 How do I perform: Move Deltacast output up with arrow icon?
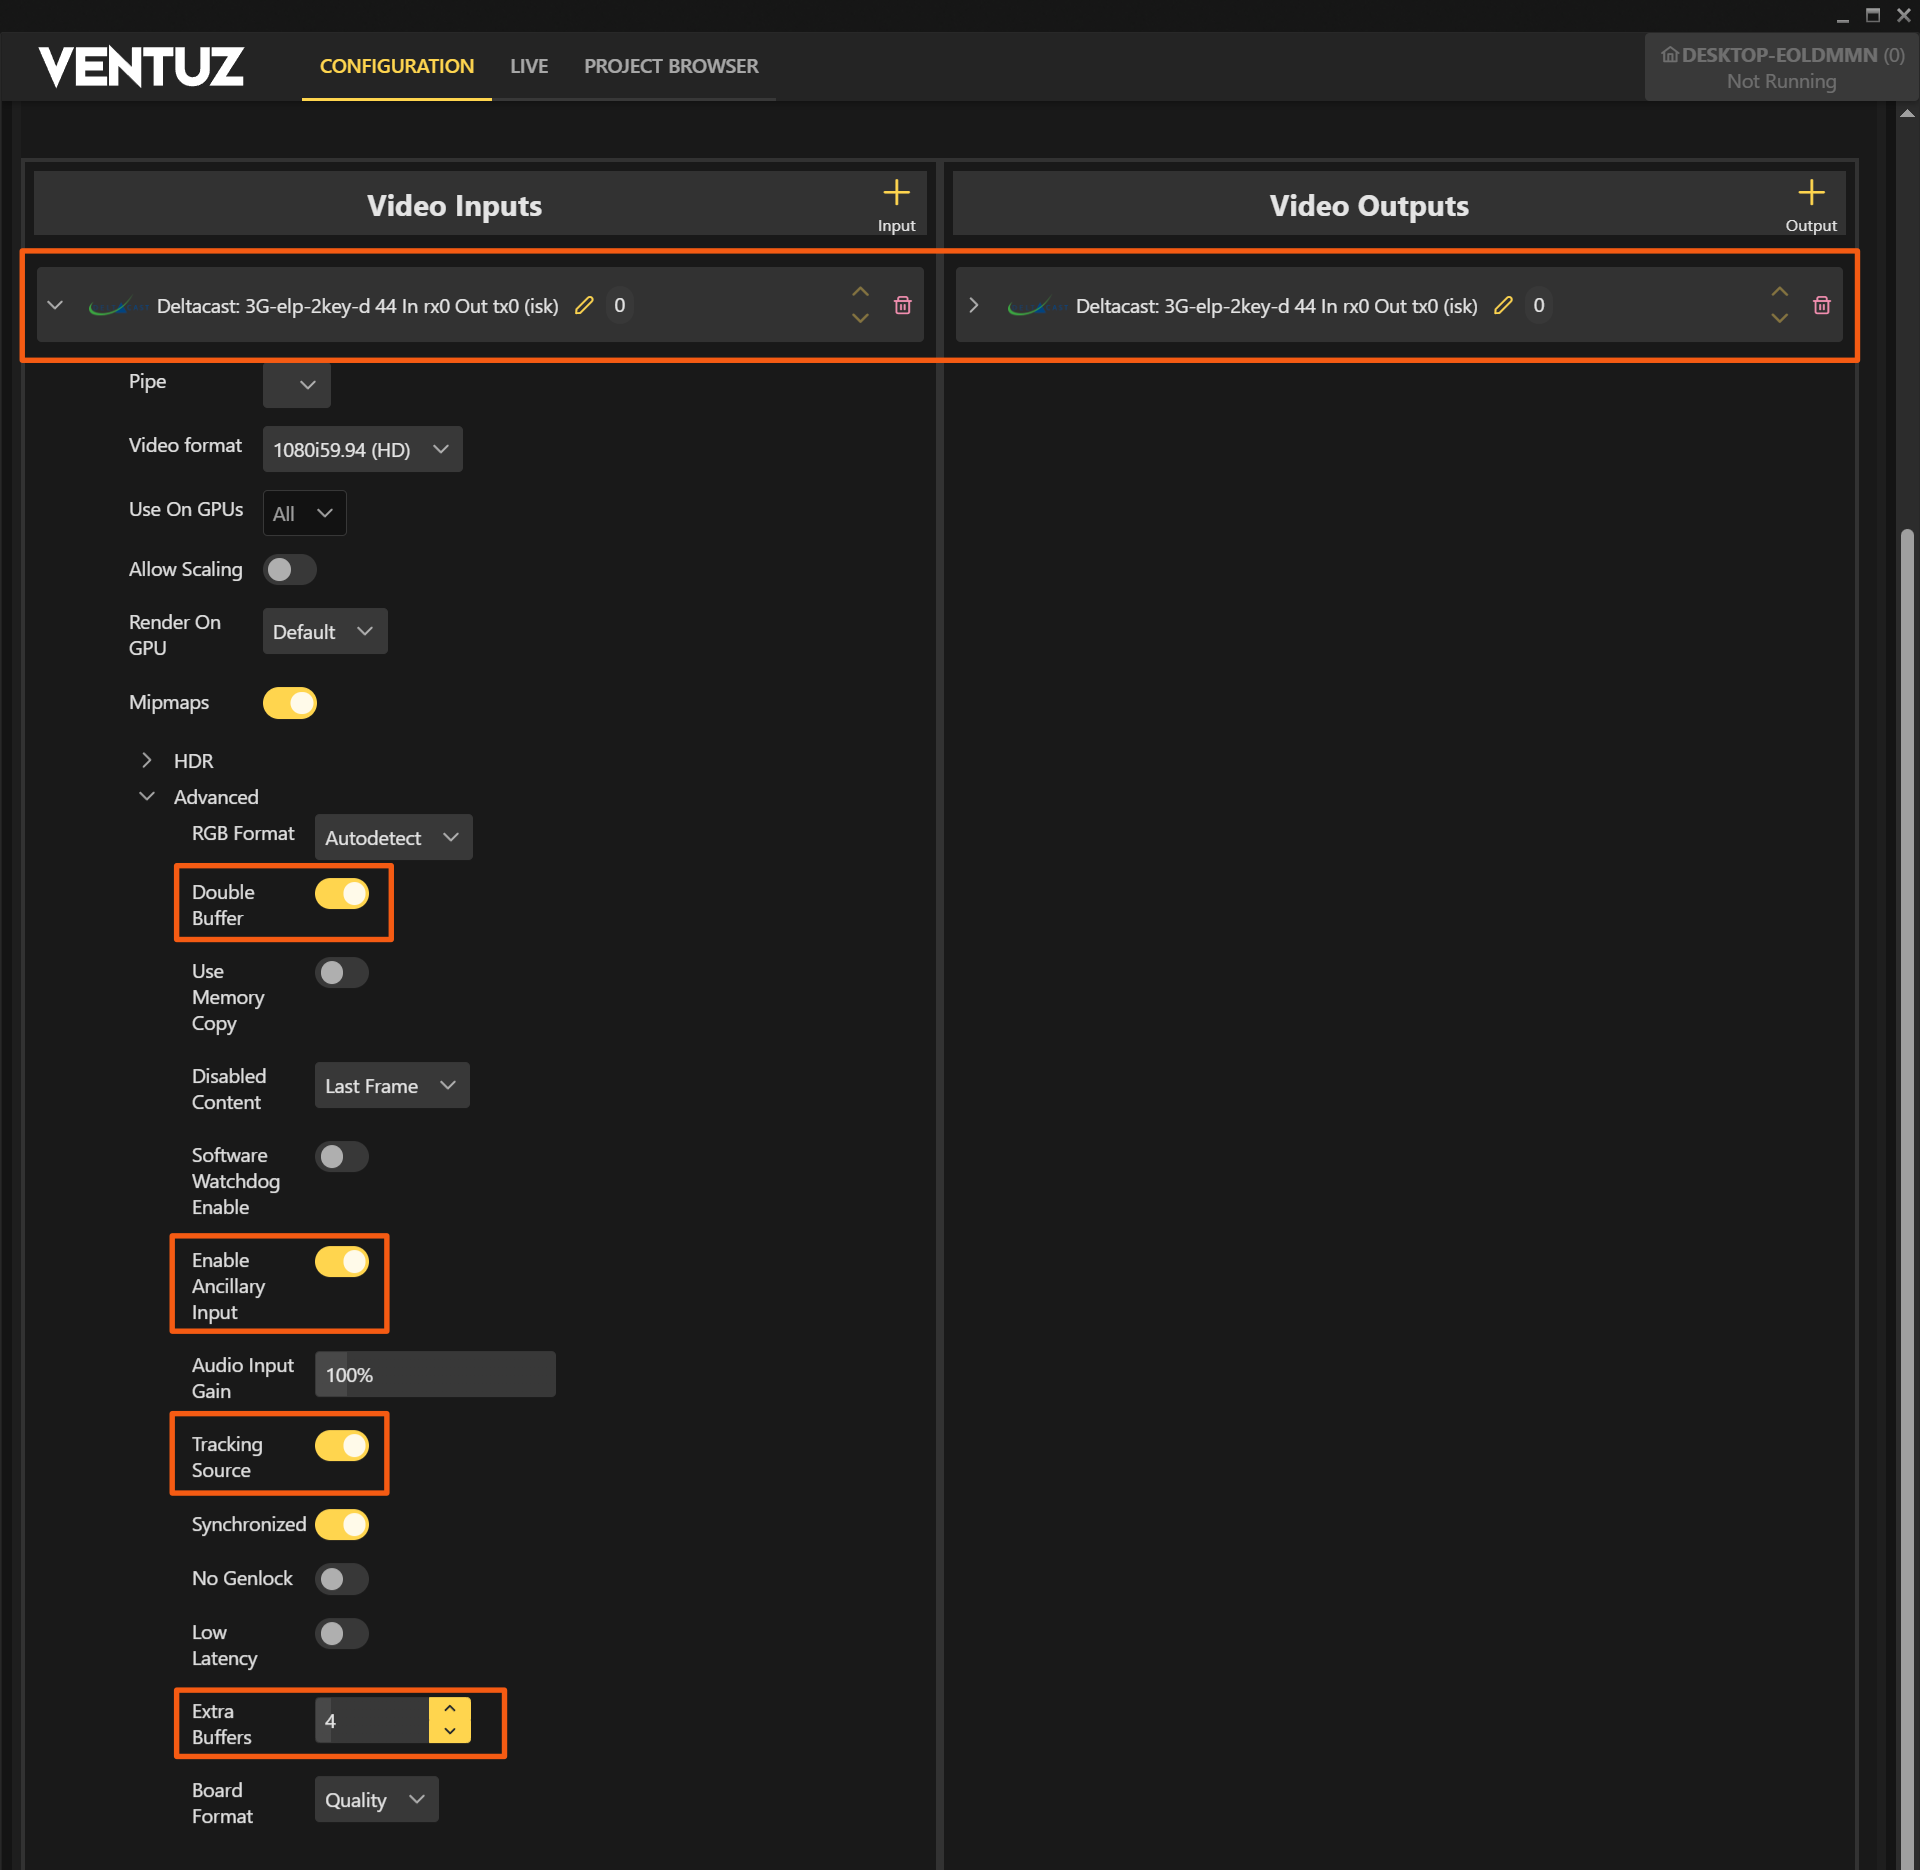[1779, 292]
